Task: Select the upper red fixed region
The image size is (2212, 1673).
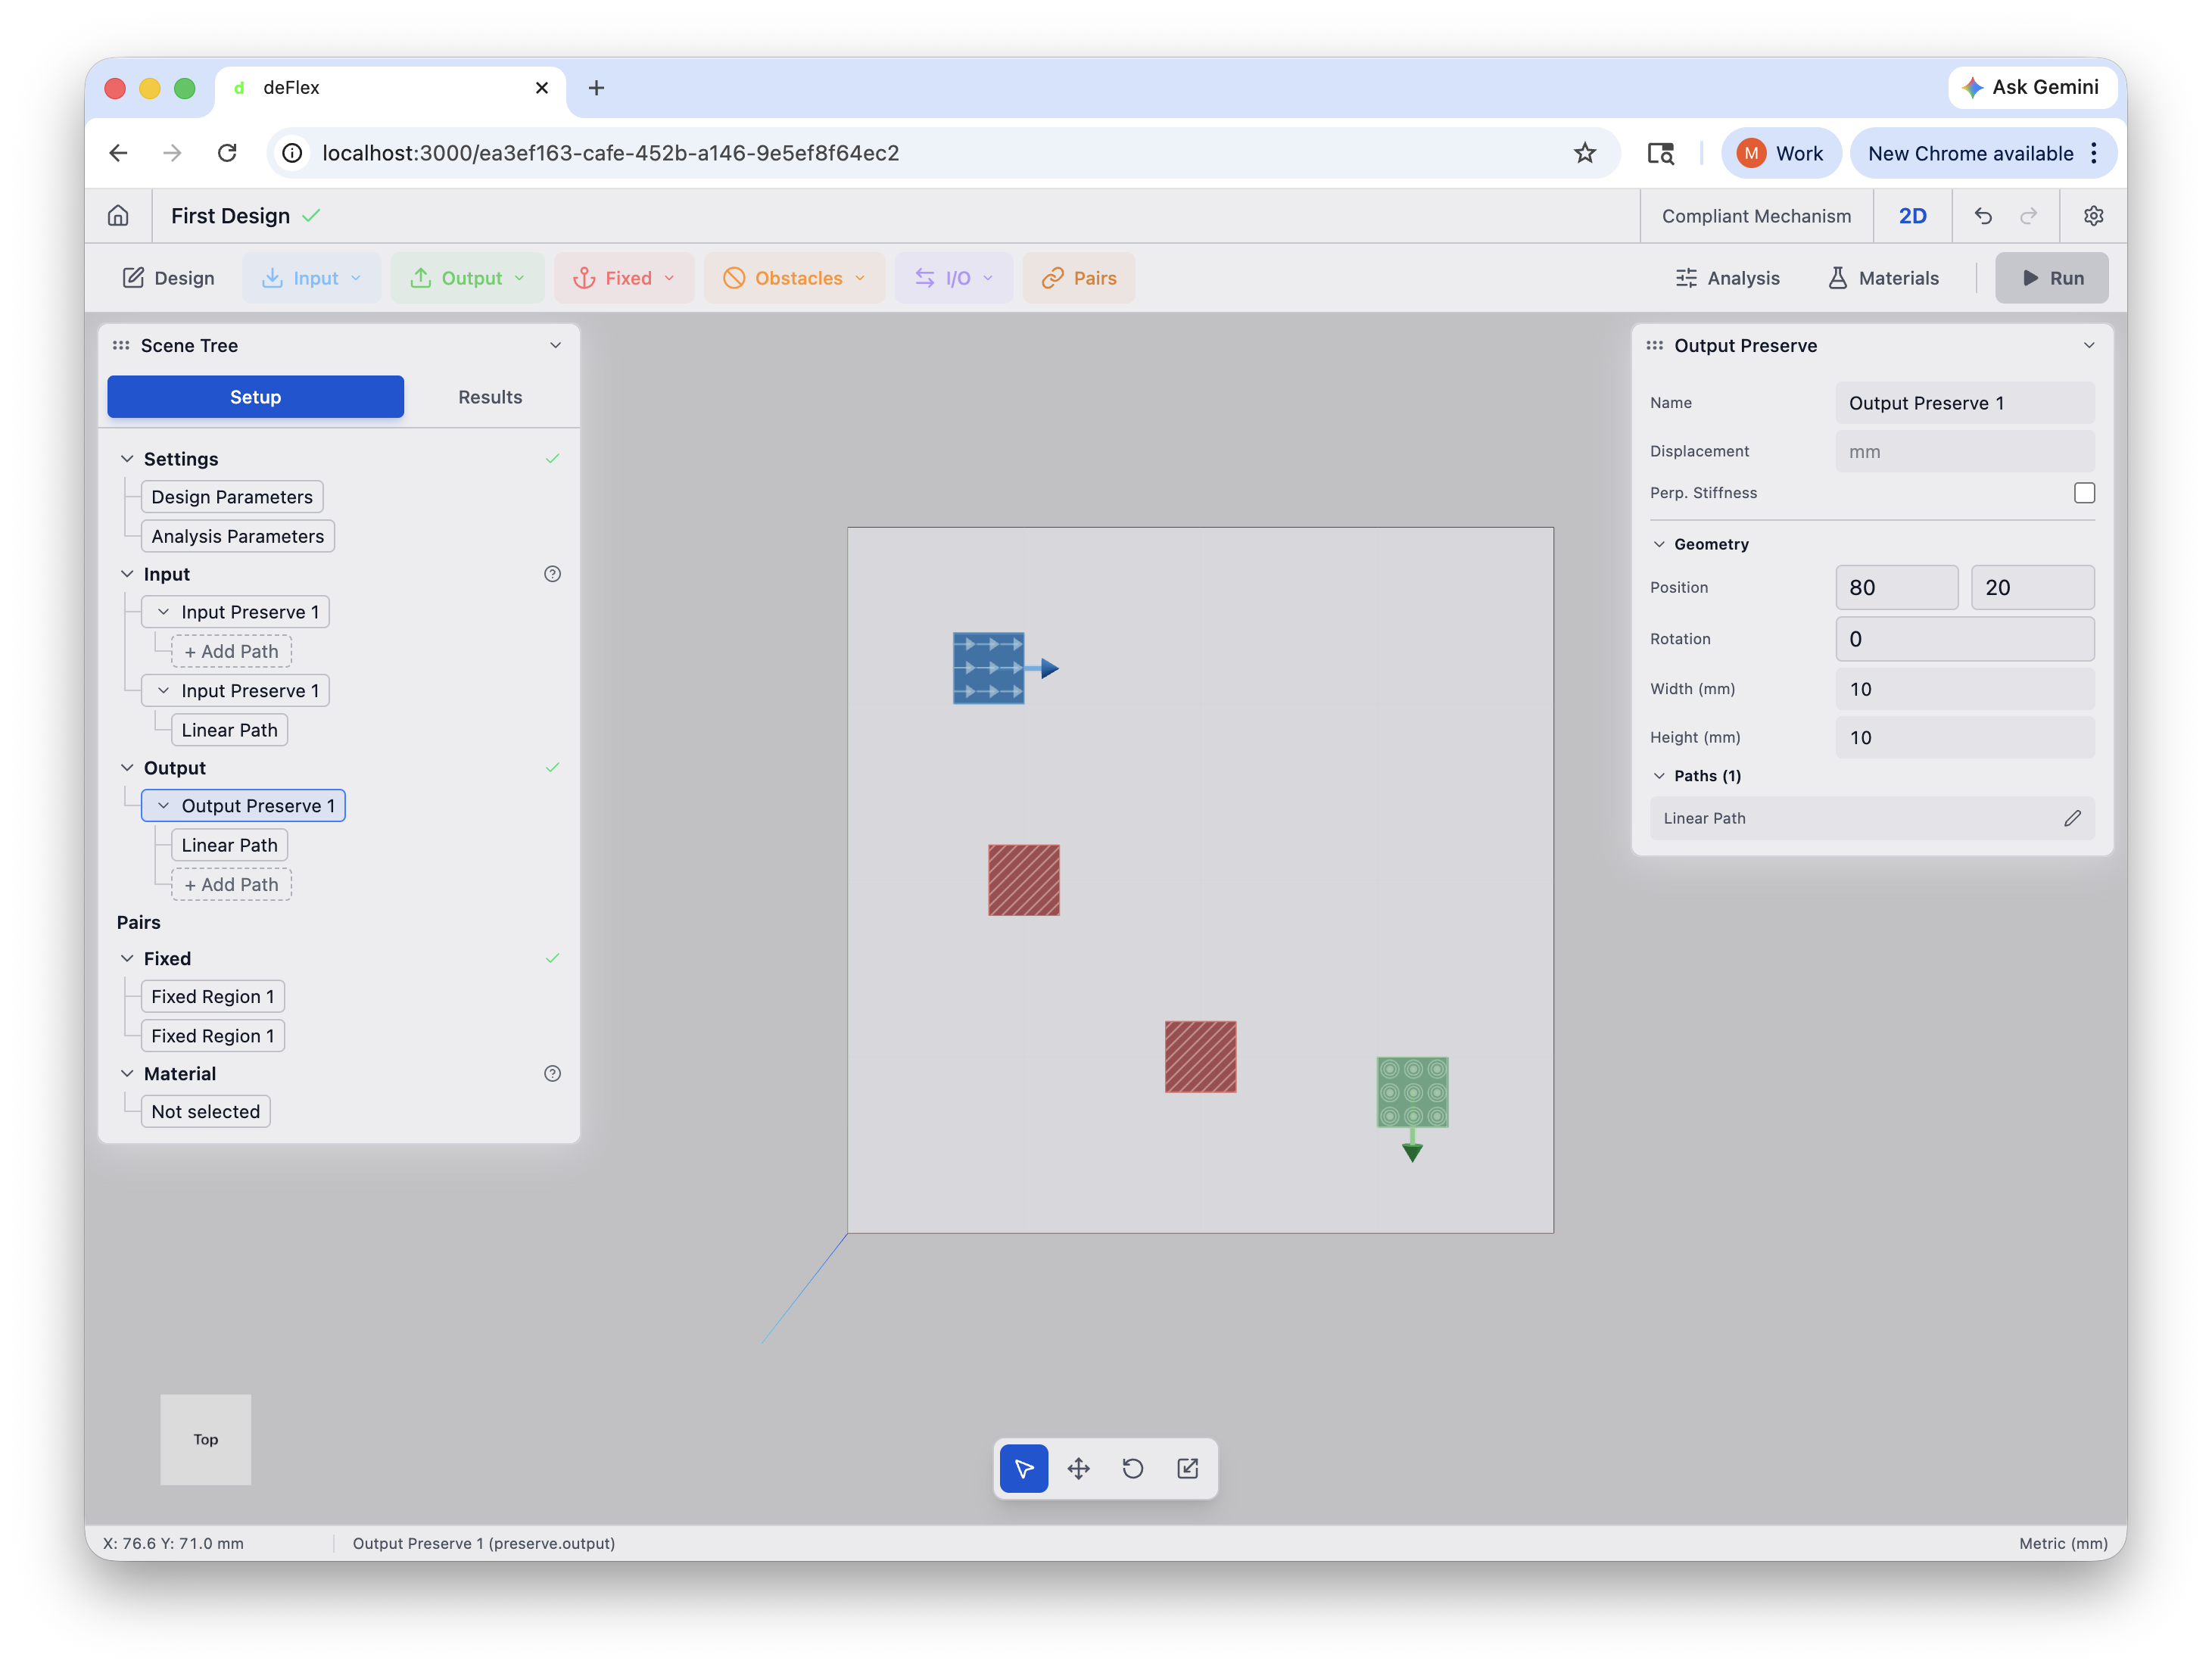Action: [x=1023, y=880]
